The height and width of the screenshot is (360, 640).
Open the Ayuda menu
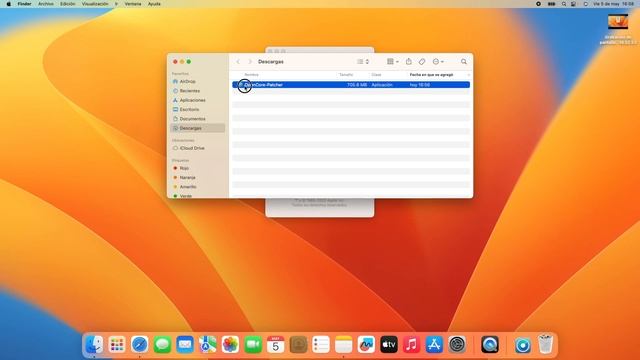(x=154, y=4)
